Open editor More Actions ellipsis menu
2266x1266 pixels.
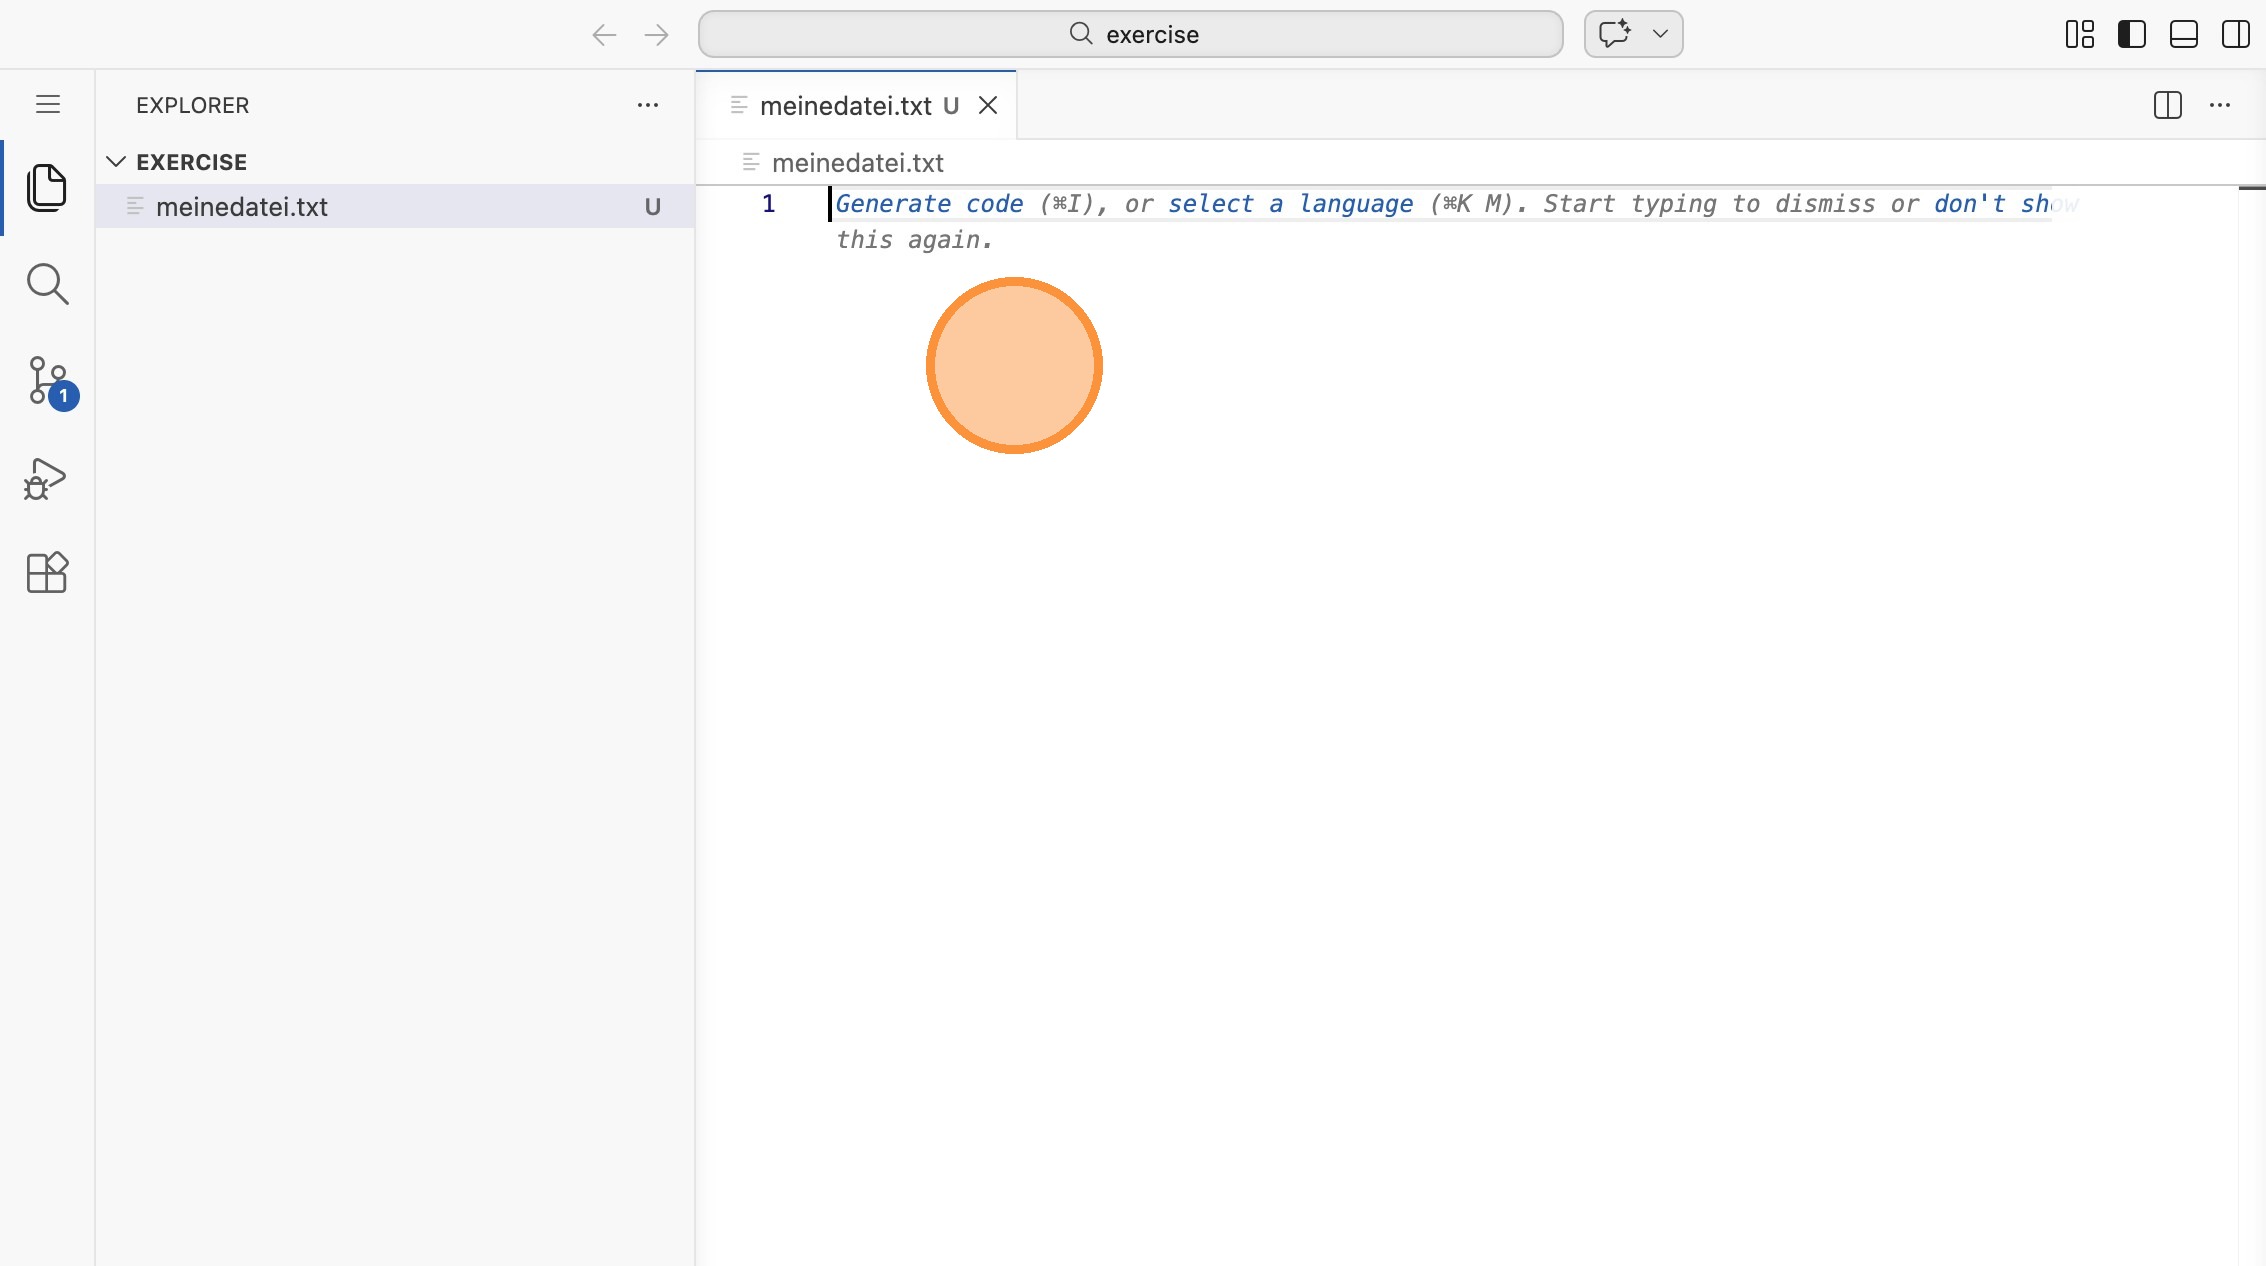(2220, 105)
